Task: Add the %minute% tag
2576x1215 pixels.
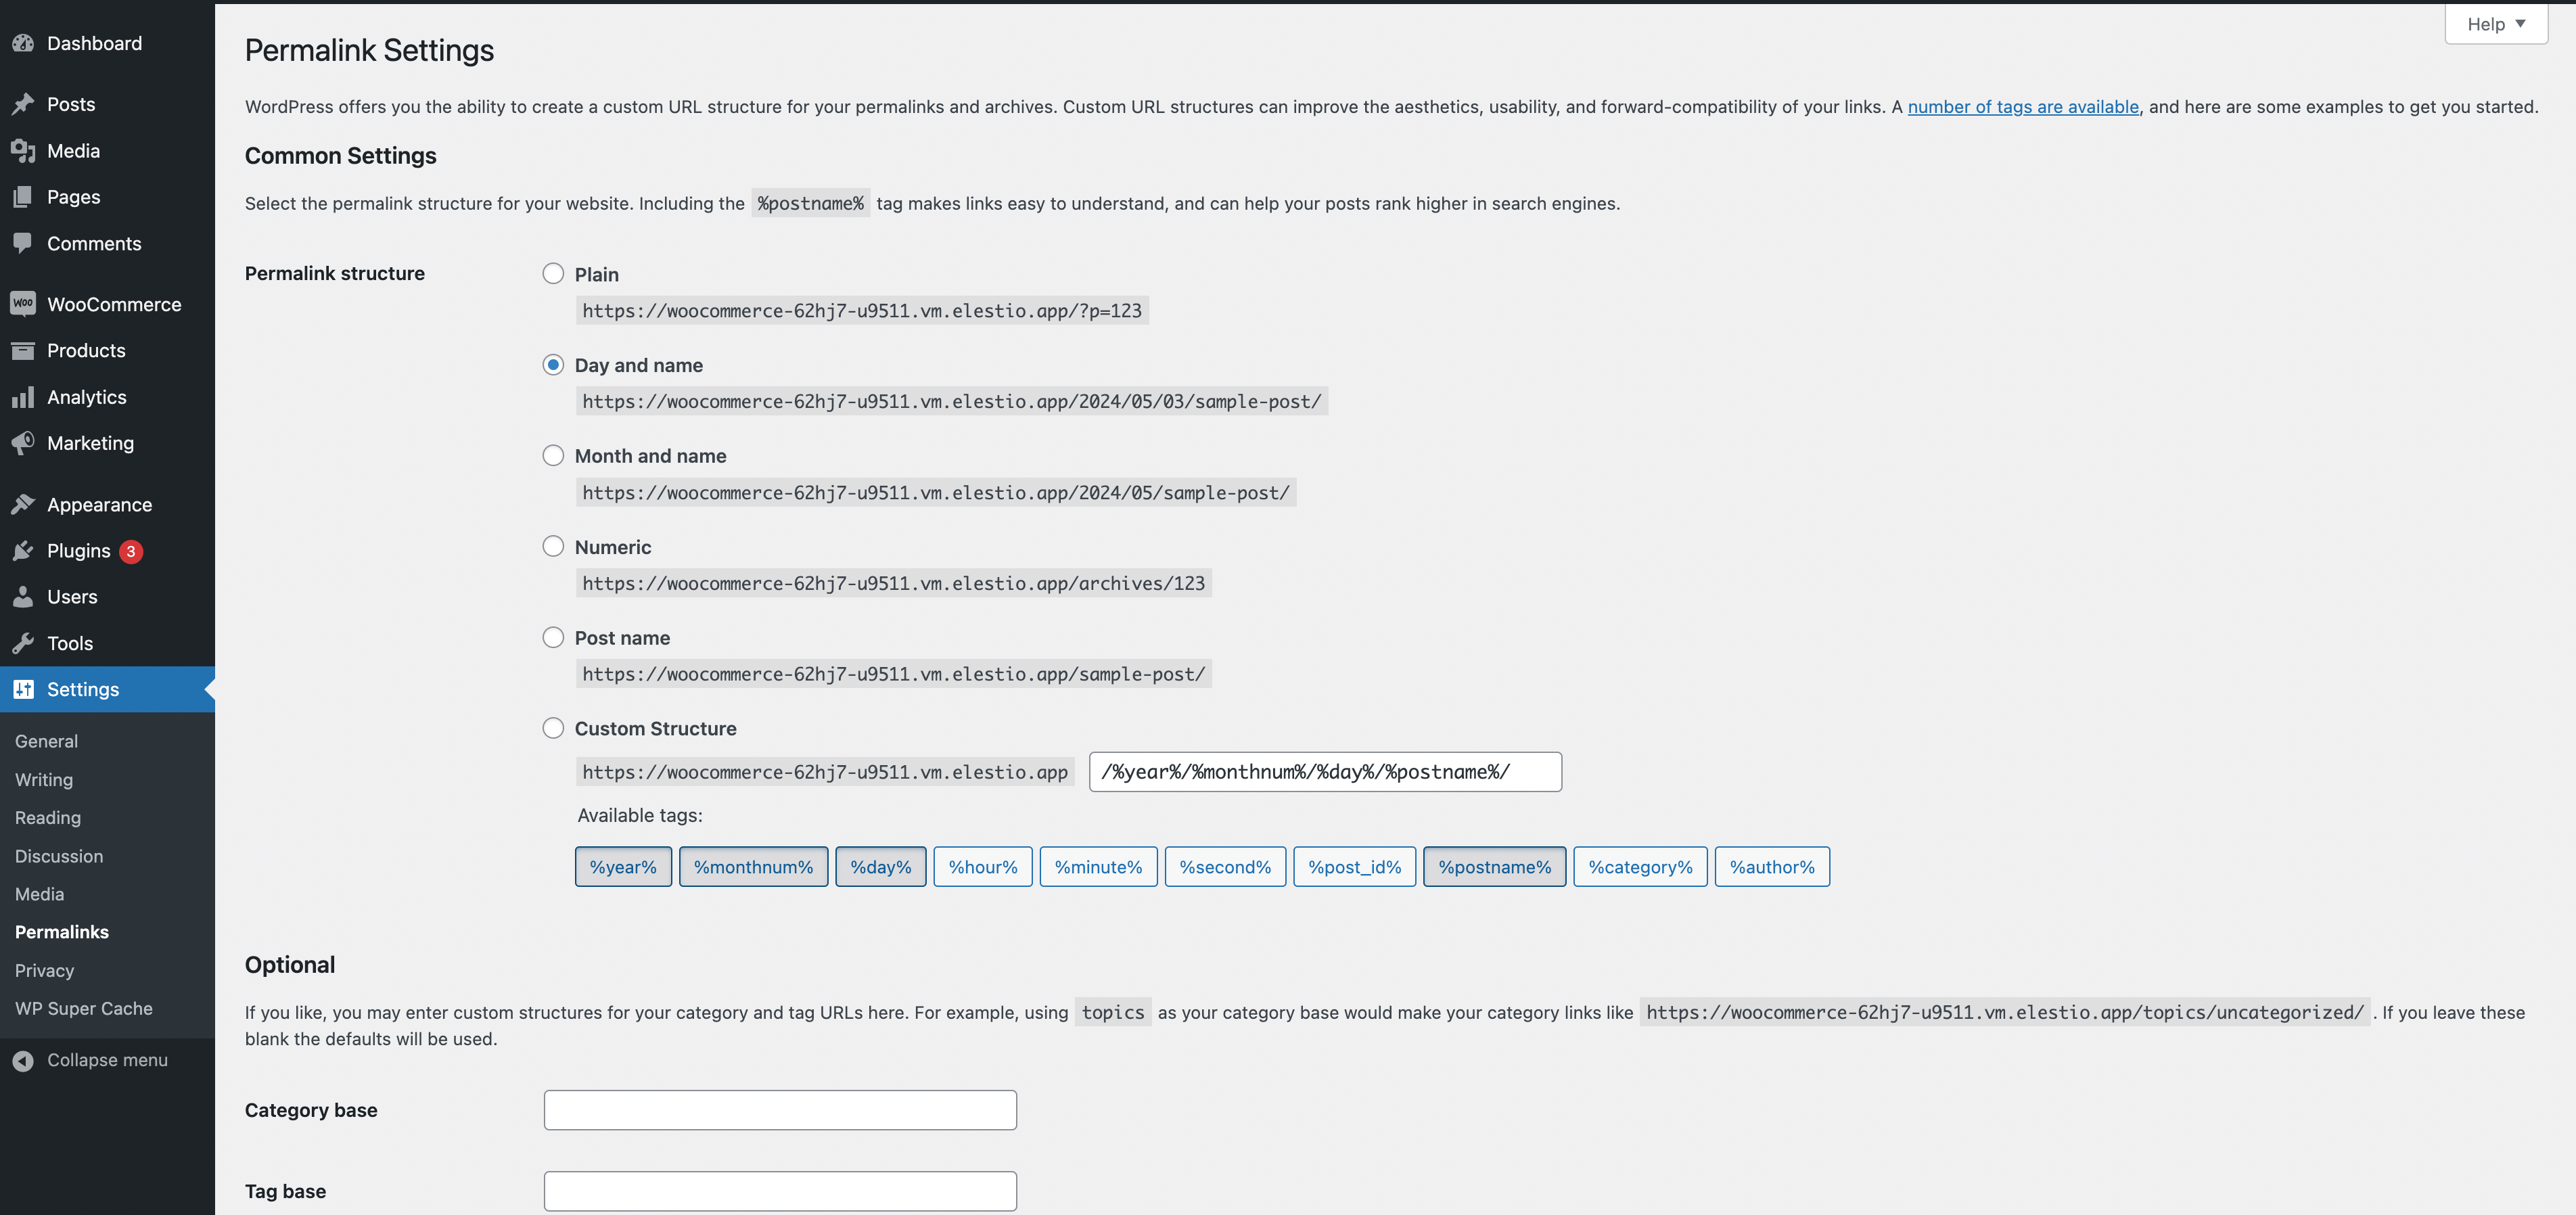Action: coord(1098,867)
